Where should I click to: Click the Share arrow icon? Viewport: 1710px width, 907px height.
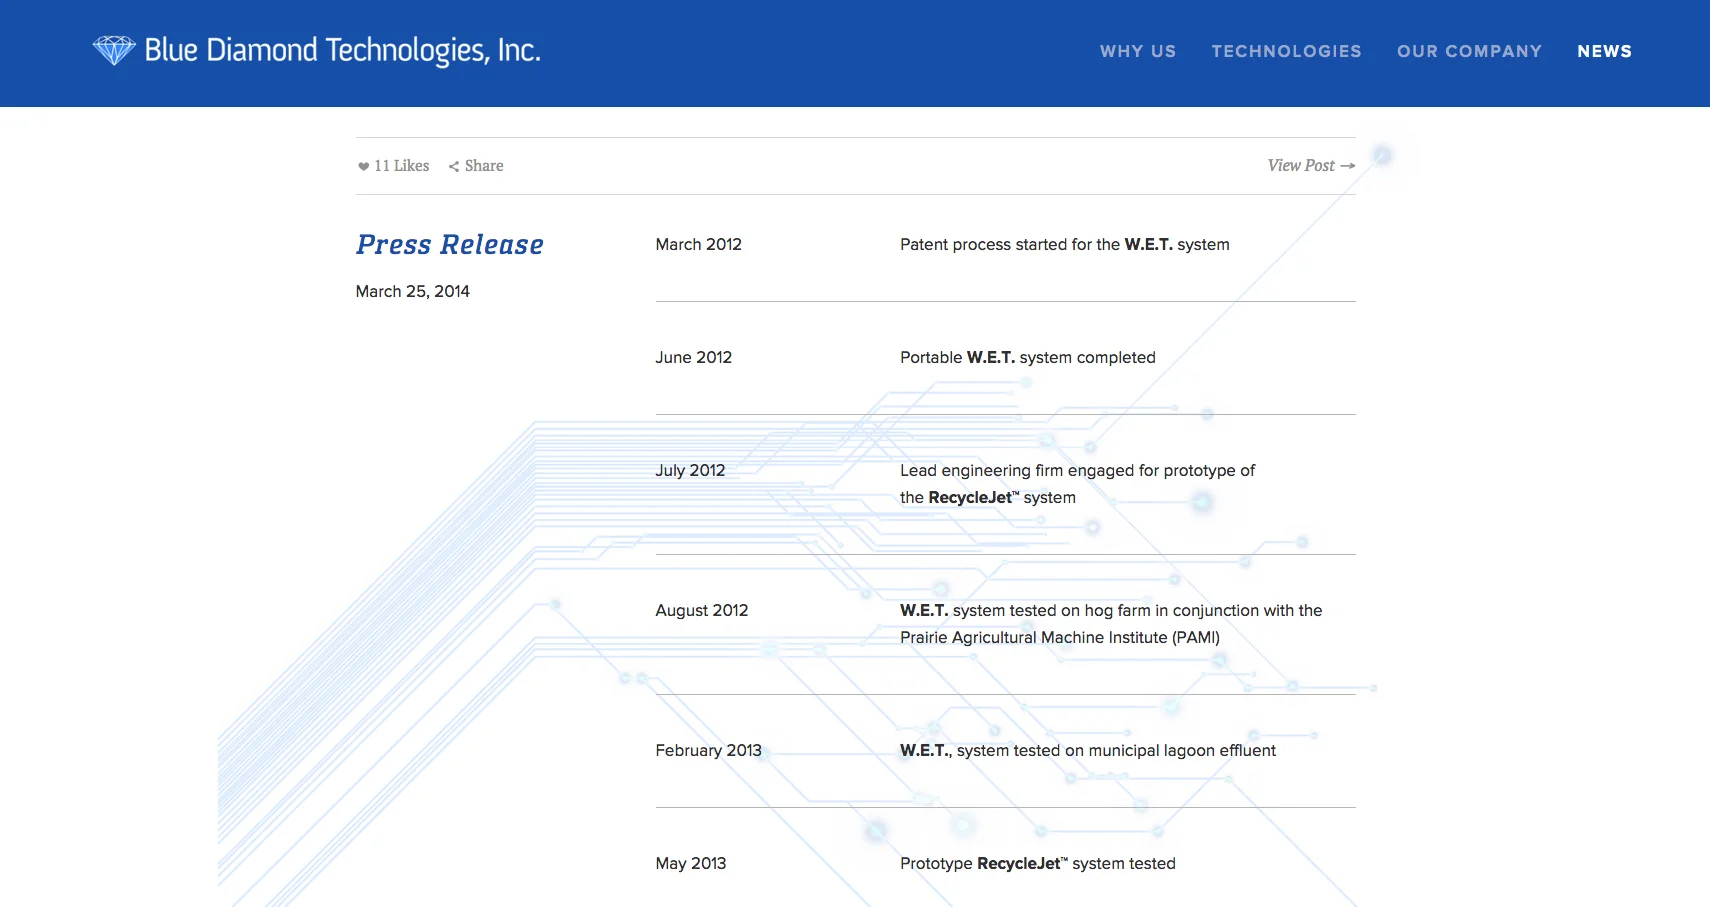[454, 166]
